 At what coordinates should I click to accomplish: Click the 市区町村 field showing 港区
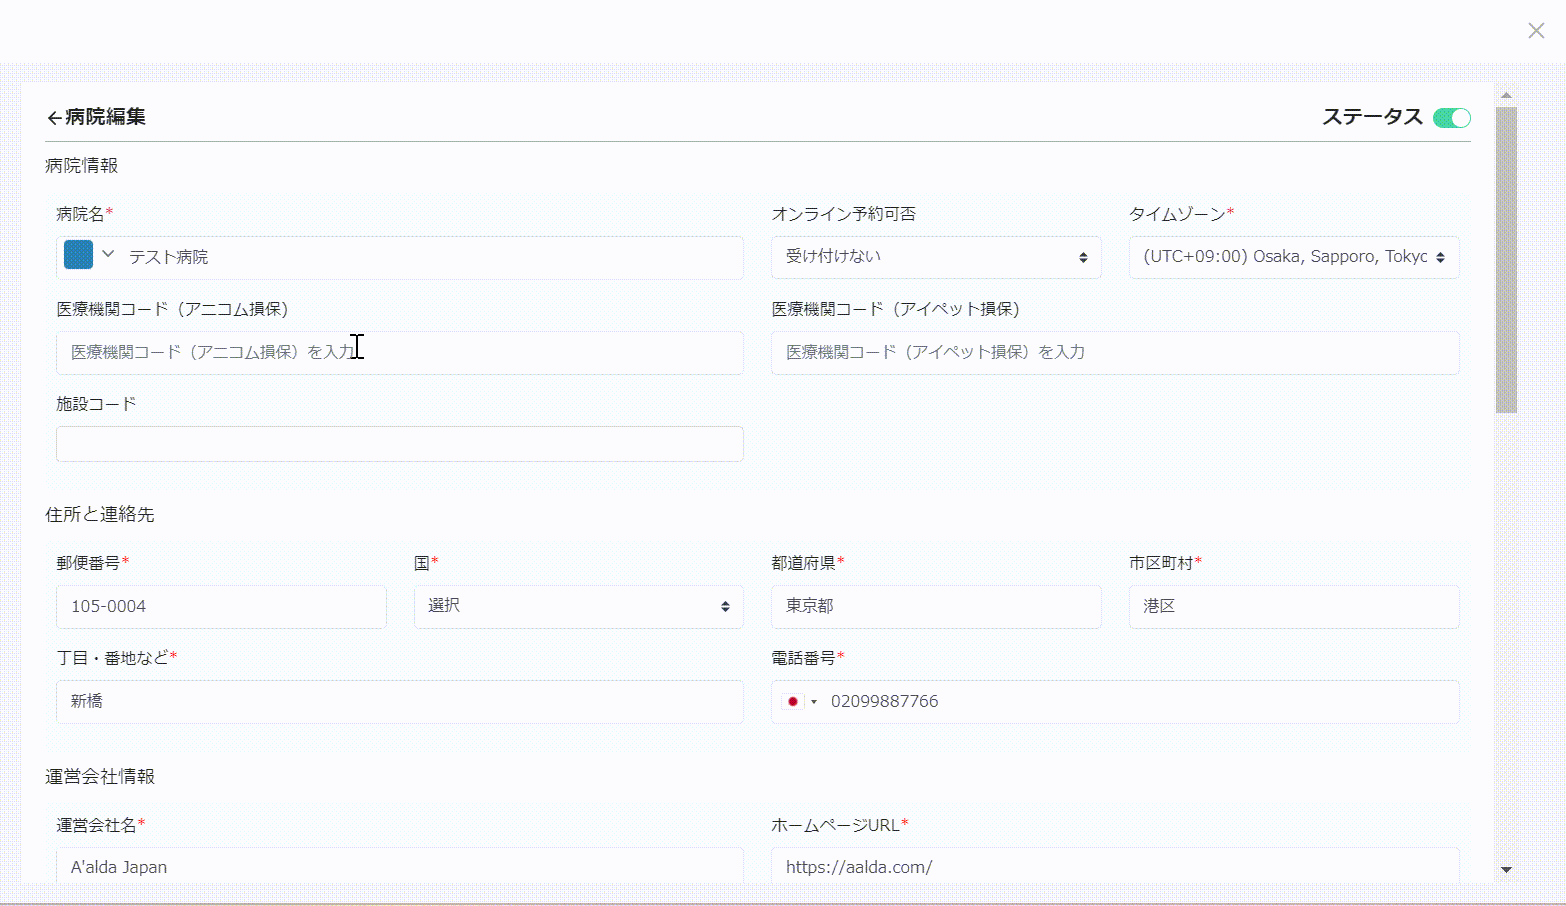[x=1293, y=607]
